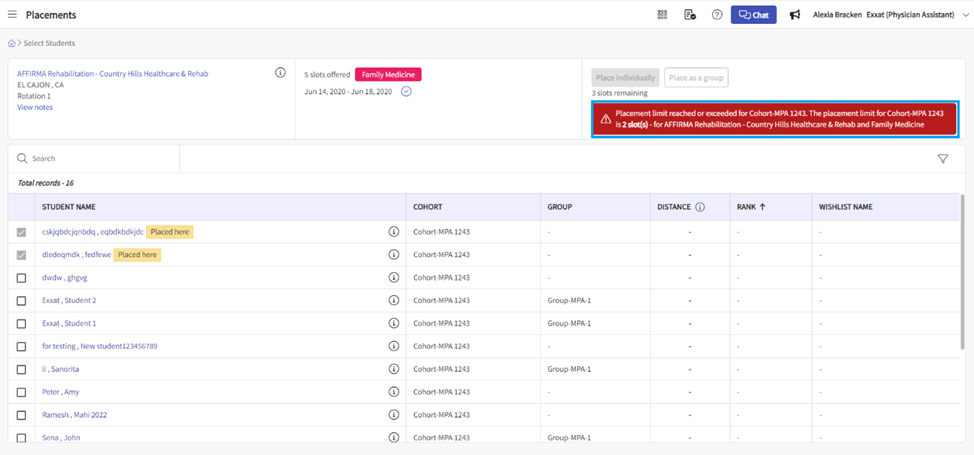Click the Cohort column header
This screenshot has width=974, height=455.
[428, 207]
